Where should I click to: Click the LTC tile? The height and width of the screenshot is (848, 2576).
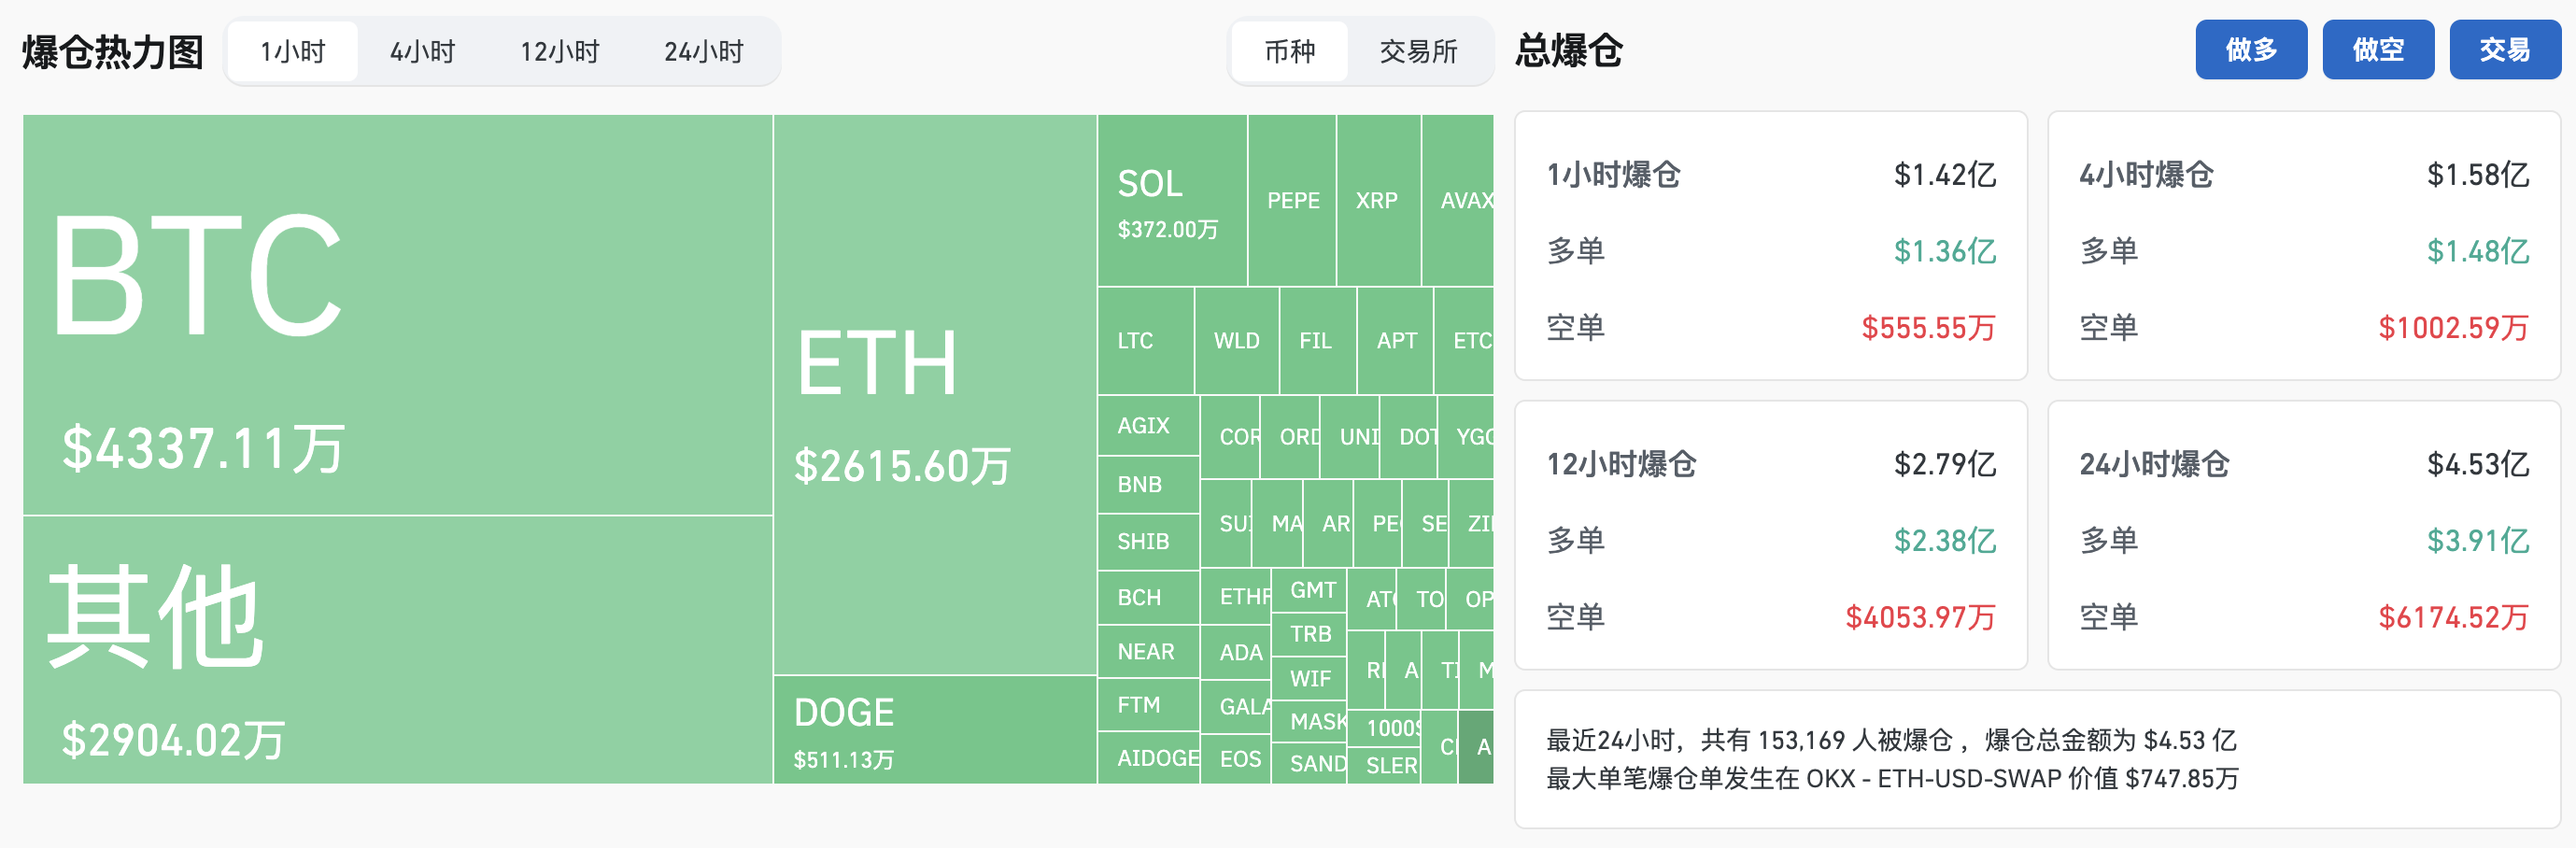[1145, 341]
